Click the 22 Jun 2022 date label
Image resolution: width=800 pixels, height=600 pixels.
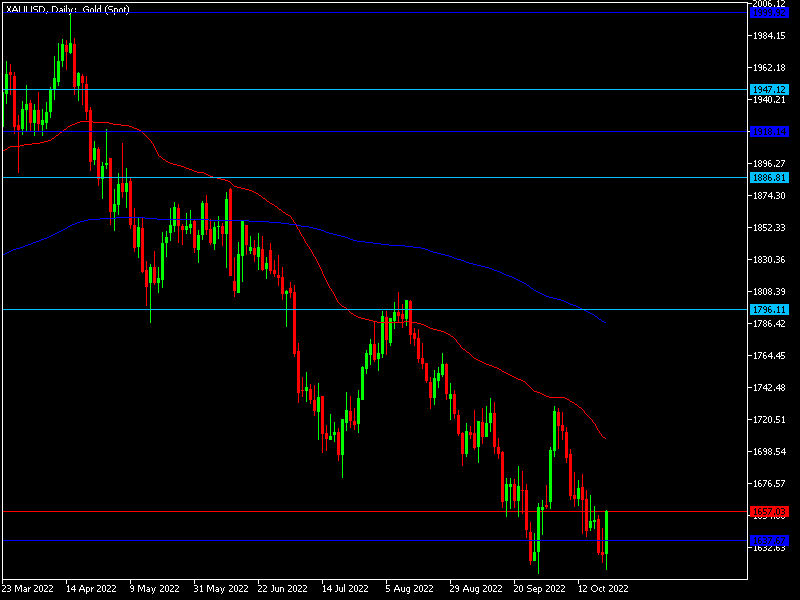tap(283, 589)
